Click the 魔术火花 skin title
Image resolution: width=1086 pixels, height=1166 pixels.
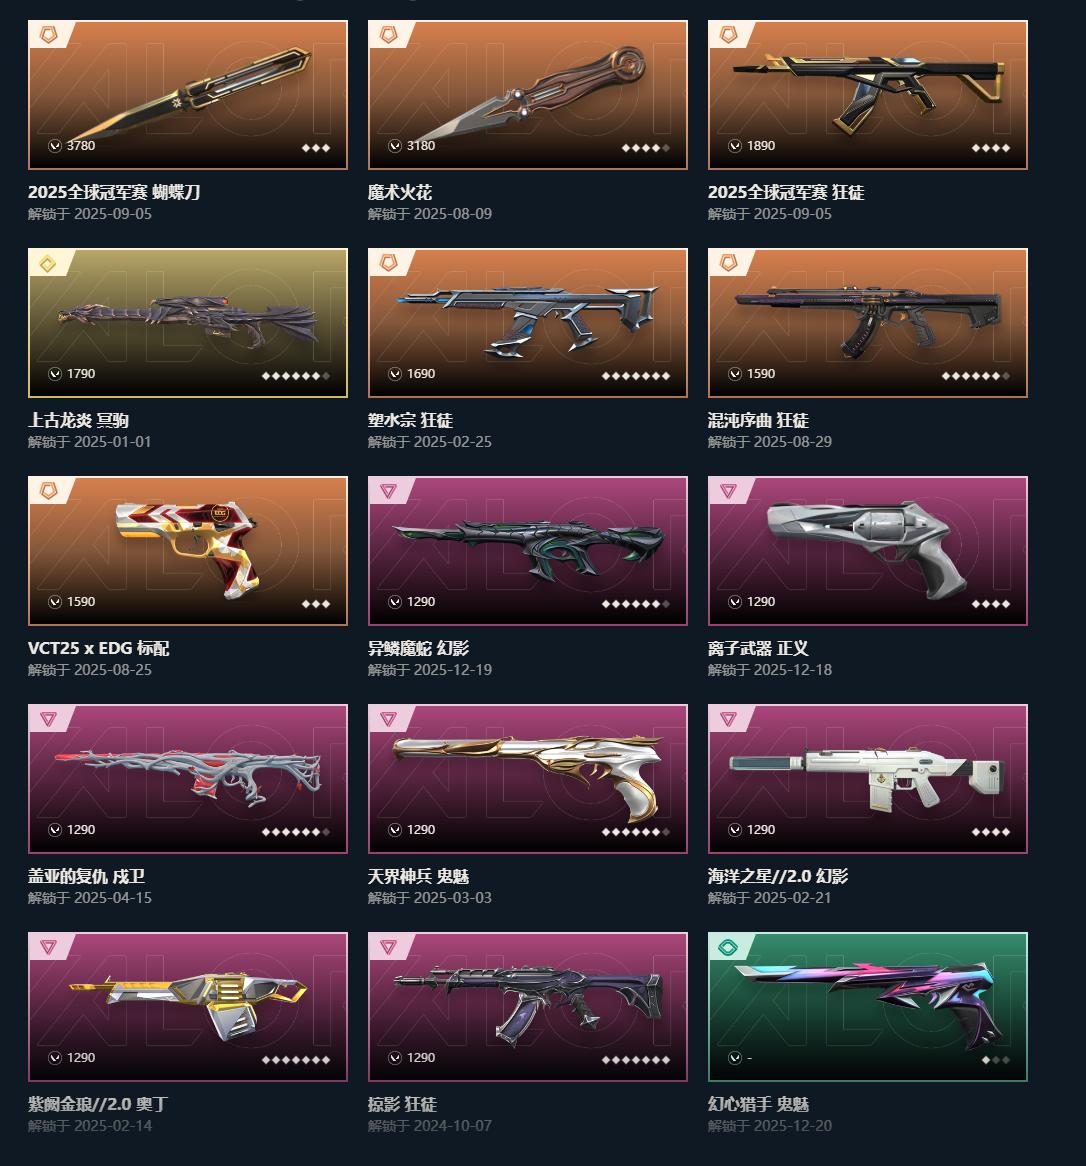(x=400, y=193)
